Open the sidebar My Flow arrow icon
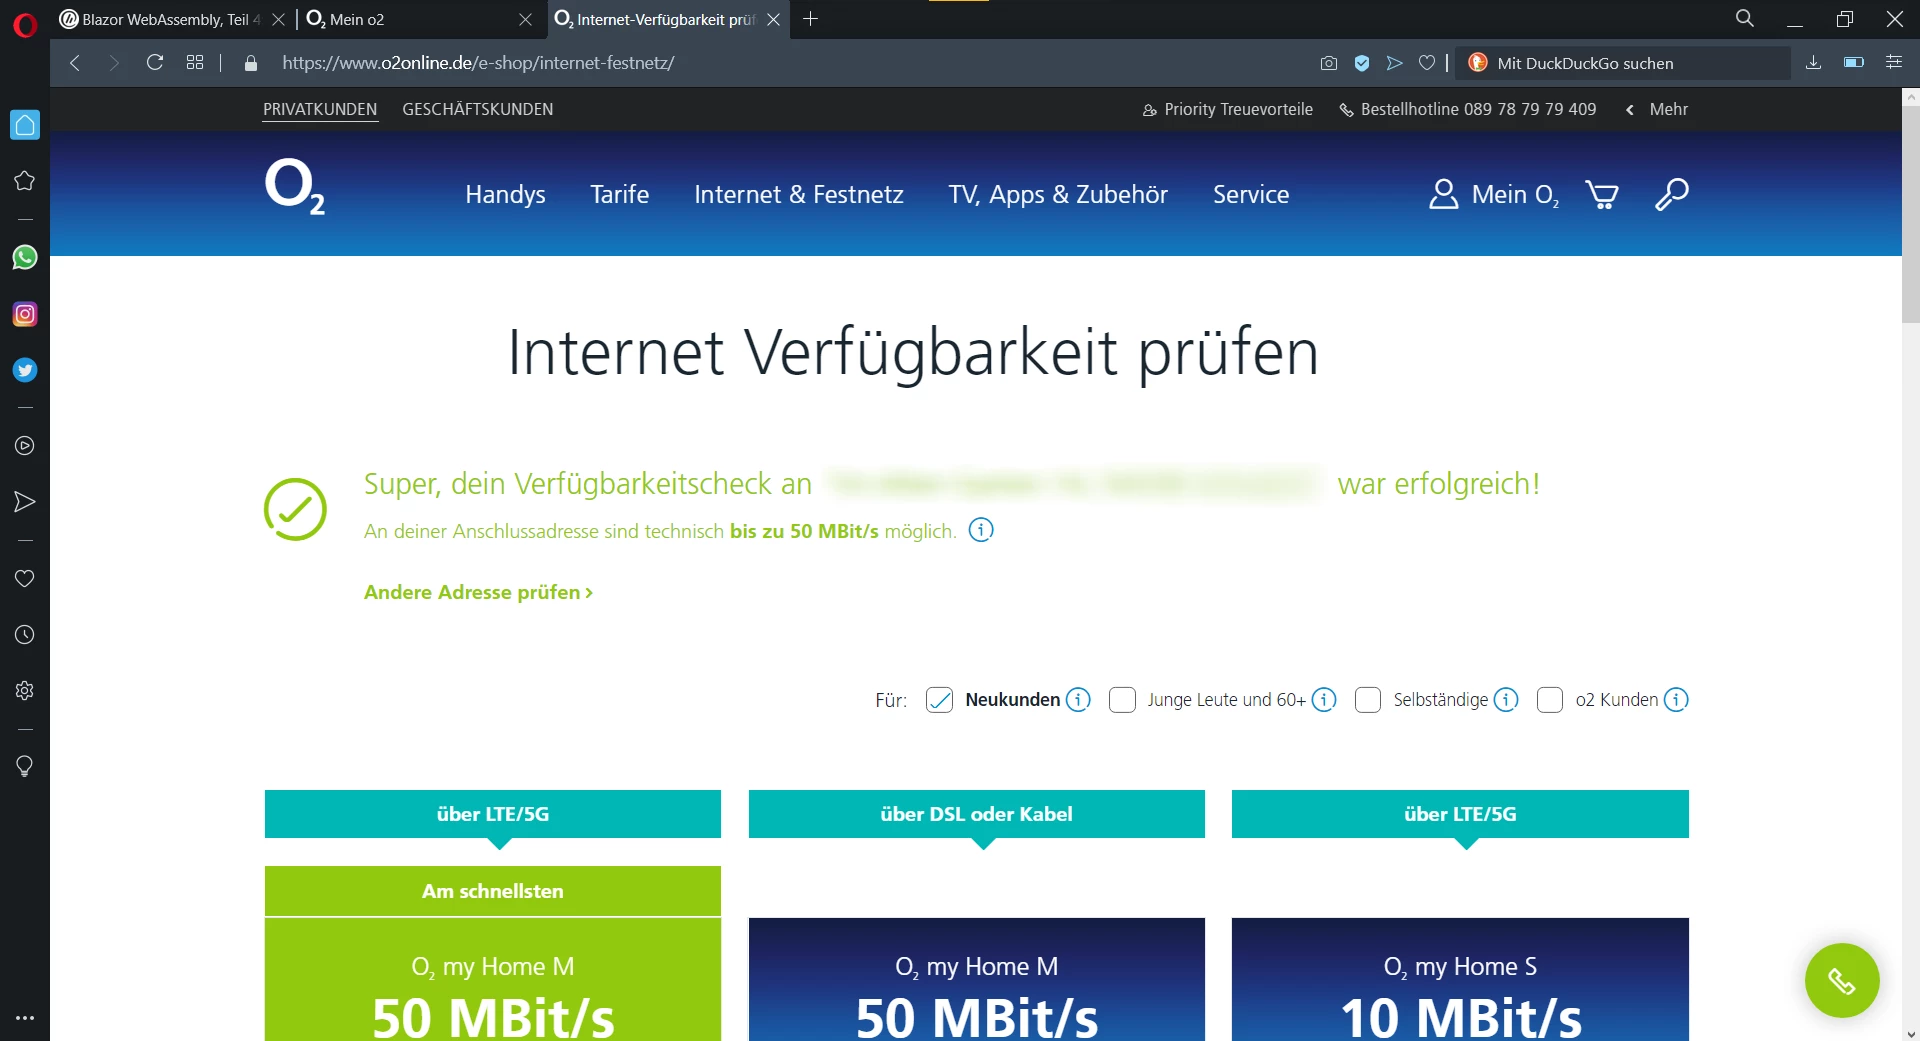Screen dimensions: 1920x1041 [25, 502]
